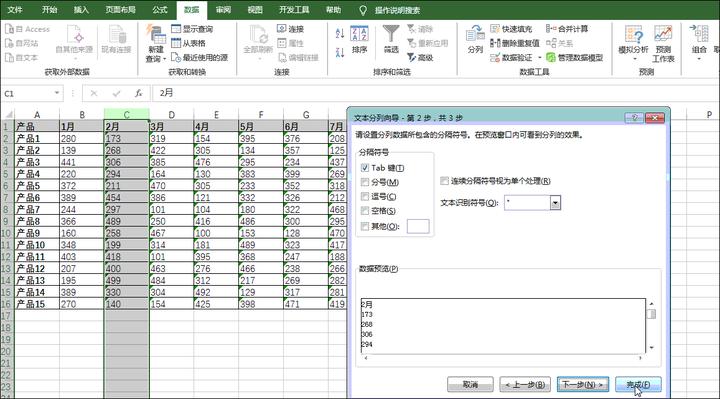Image resolution: width=720 pixels, height=399 pixels.
Task: Toggle the Filter (筛选) funnel
Action: pos(391,40)
